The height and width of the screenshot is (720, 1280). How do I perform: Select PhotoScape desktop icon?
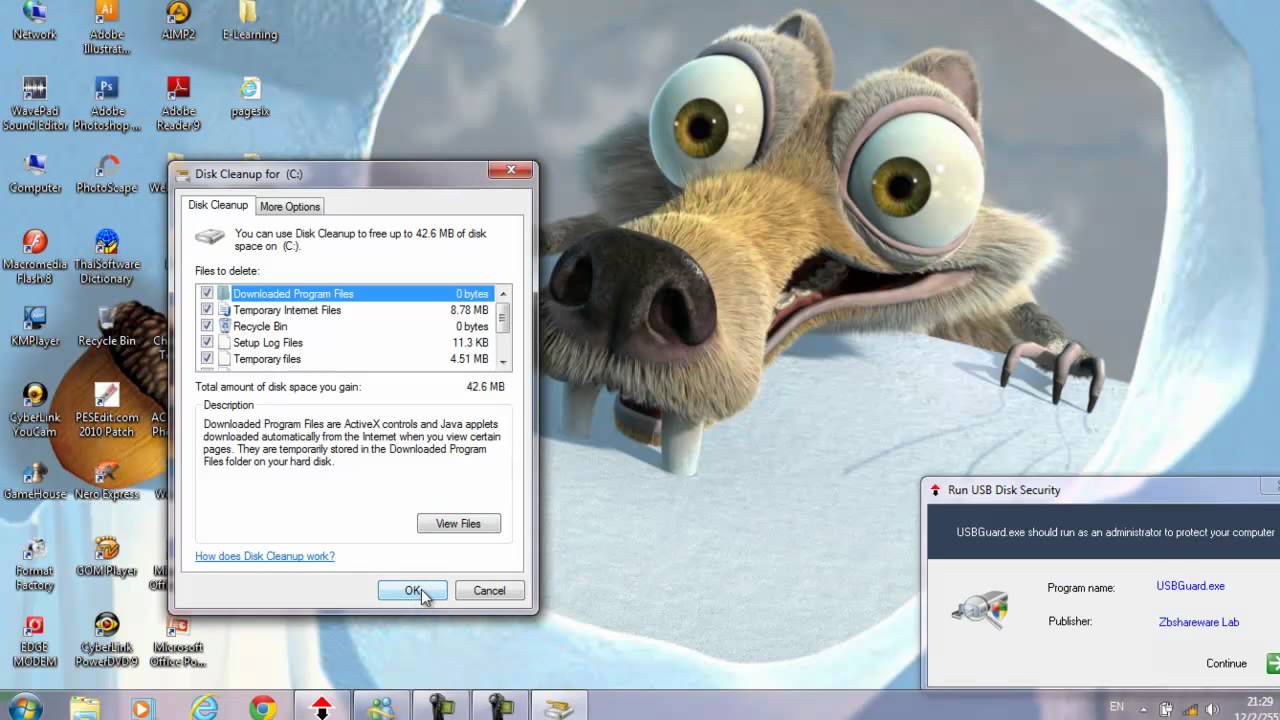click(x=107, y=173)
